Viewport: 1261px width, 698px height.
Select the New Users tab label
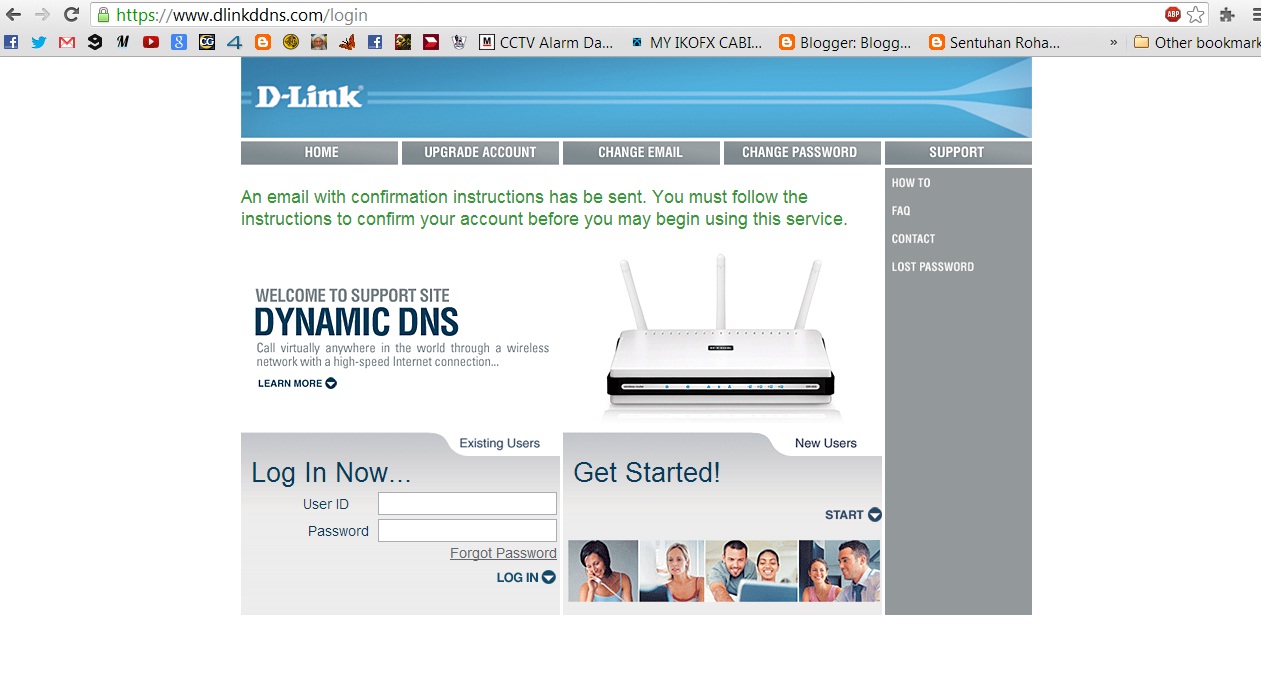(x=825, y=443)
